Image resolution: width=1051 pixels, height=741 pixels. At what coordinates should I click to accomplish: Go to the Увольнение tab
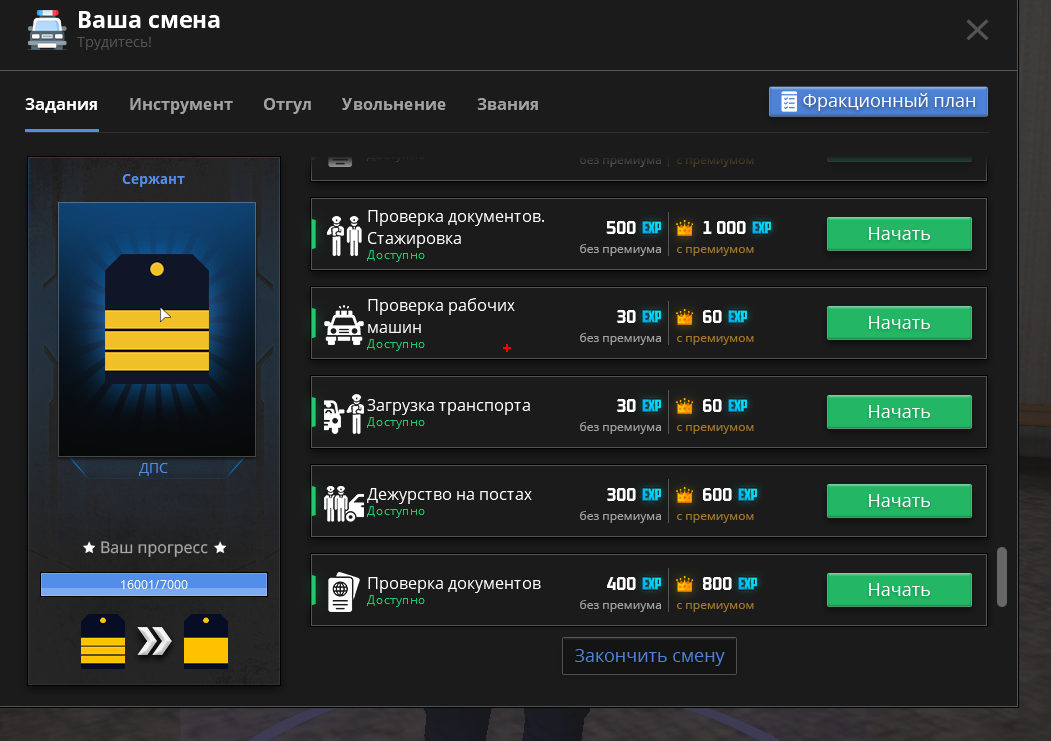coord(393,104)
